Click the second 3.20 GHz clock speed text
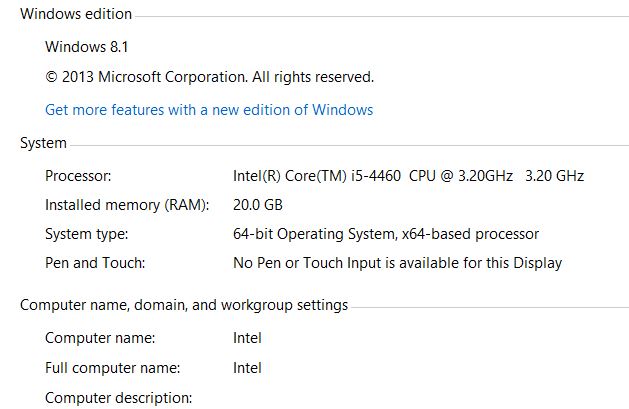This screenshot has width=629, height=409. tap(554, 176)
